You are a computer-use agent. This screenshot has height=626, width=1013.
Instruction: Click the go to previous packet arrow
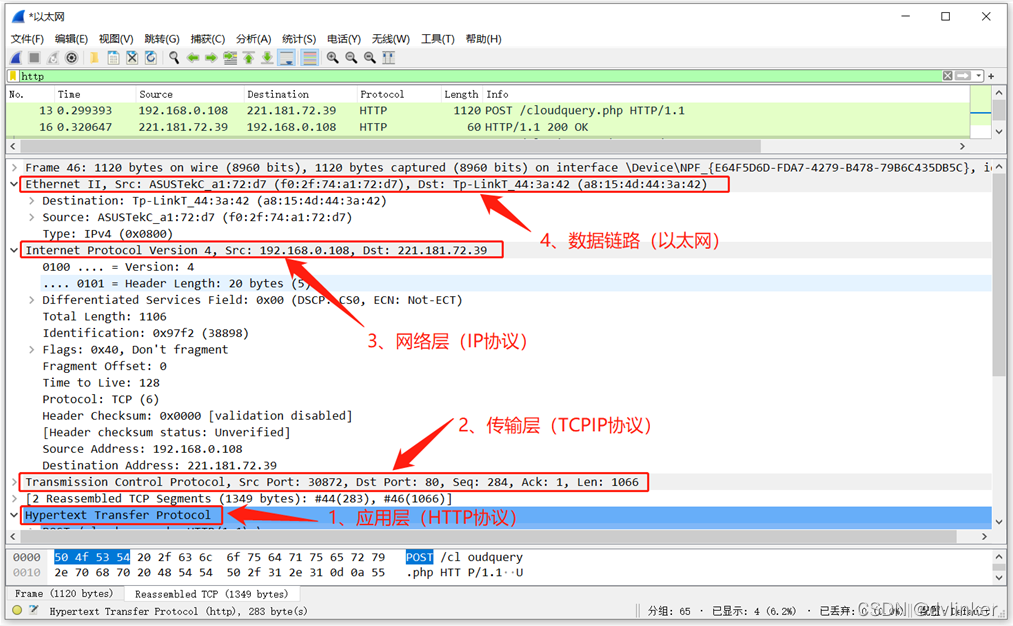193,58
